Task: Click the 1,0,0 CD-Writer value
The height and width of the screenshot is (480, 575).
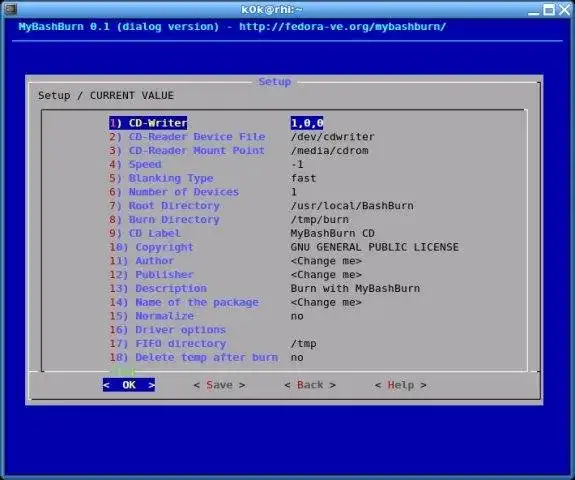Action: coord(307,123)
